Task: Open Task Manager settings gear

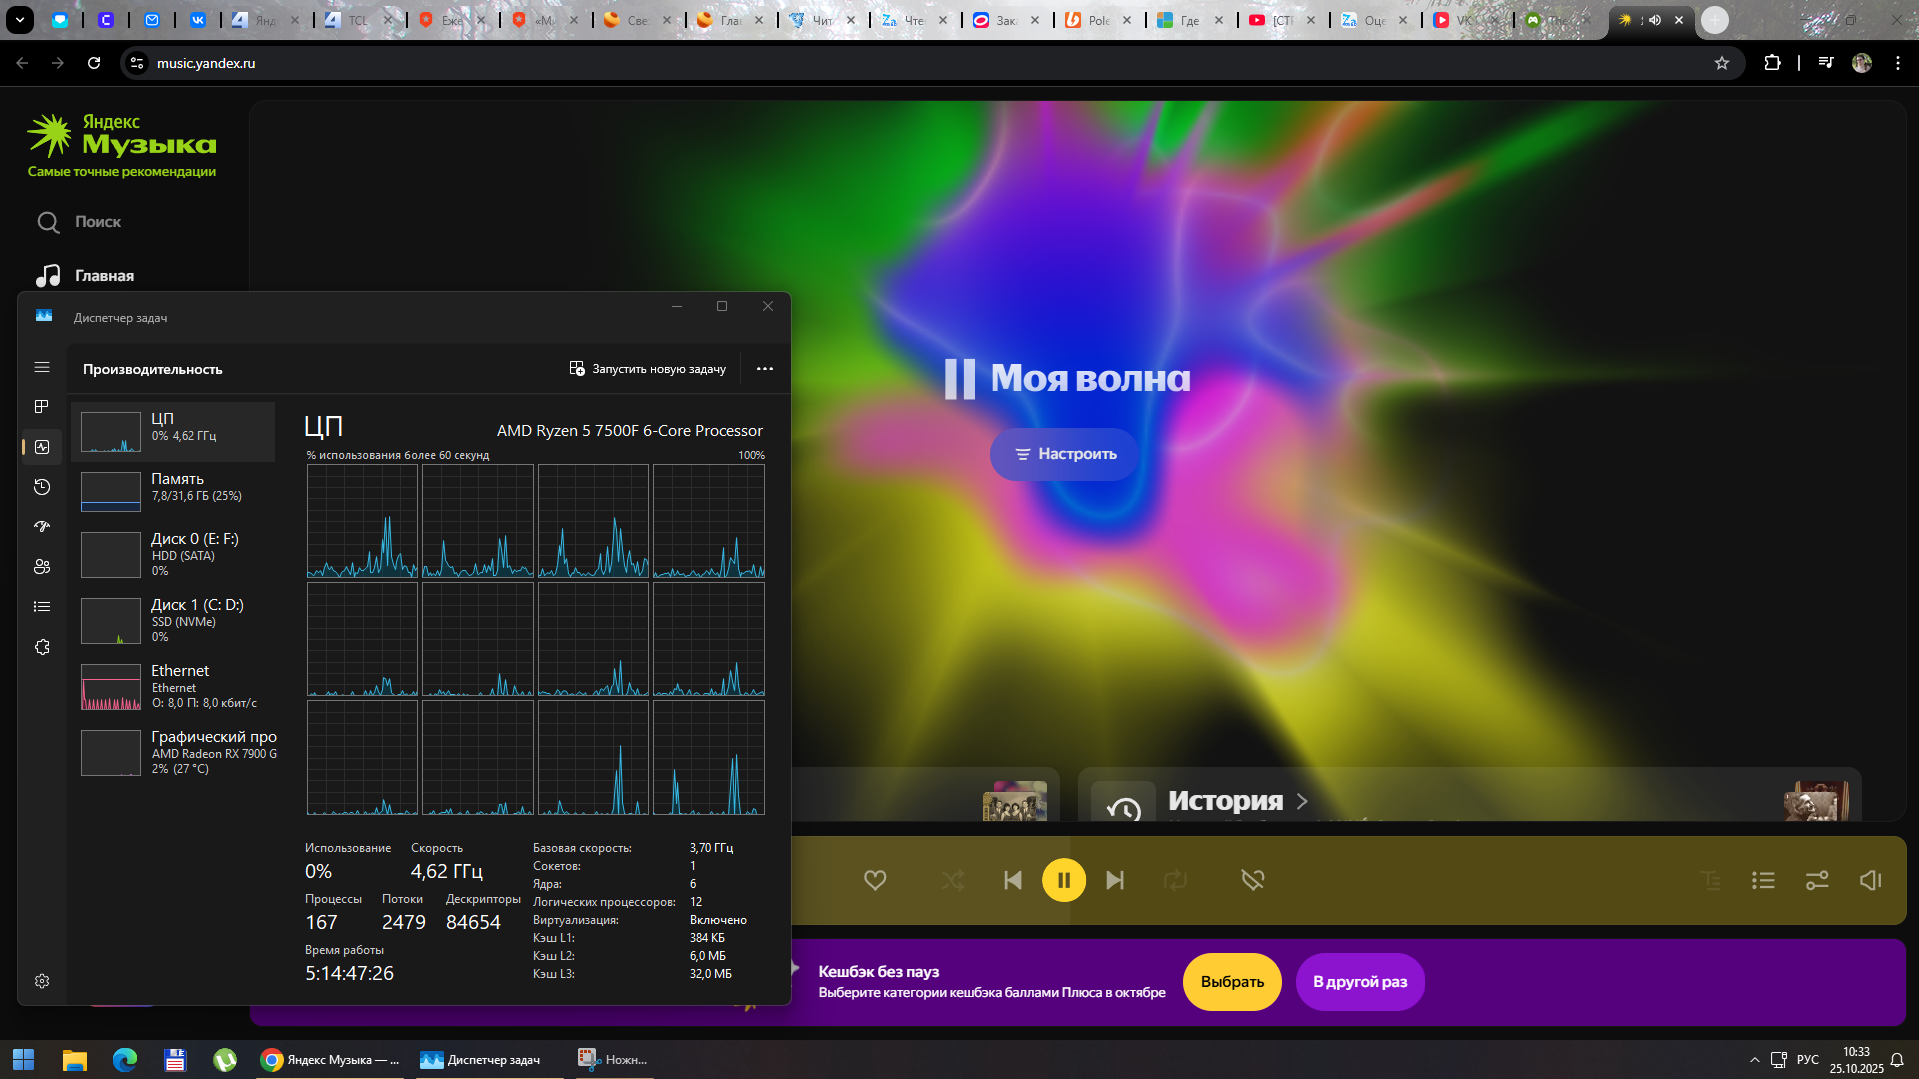Action: pos(42,981)
